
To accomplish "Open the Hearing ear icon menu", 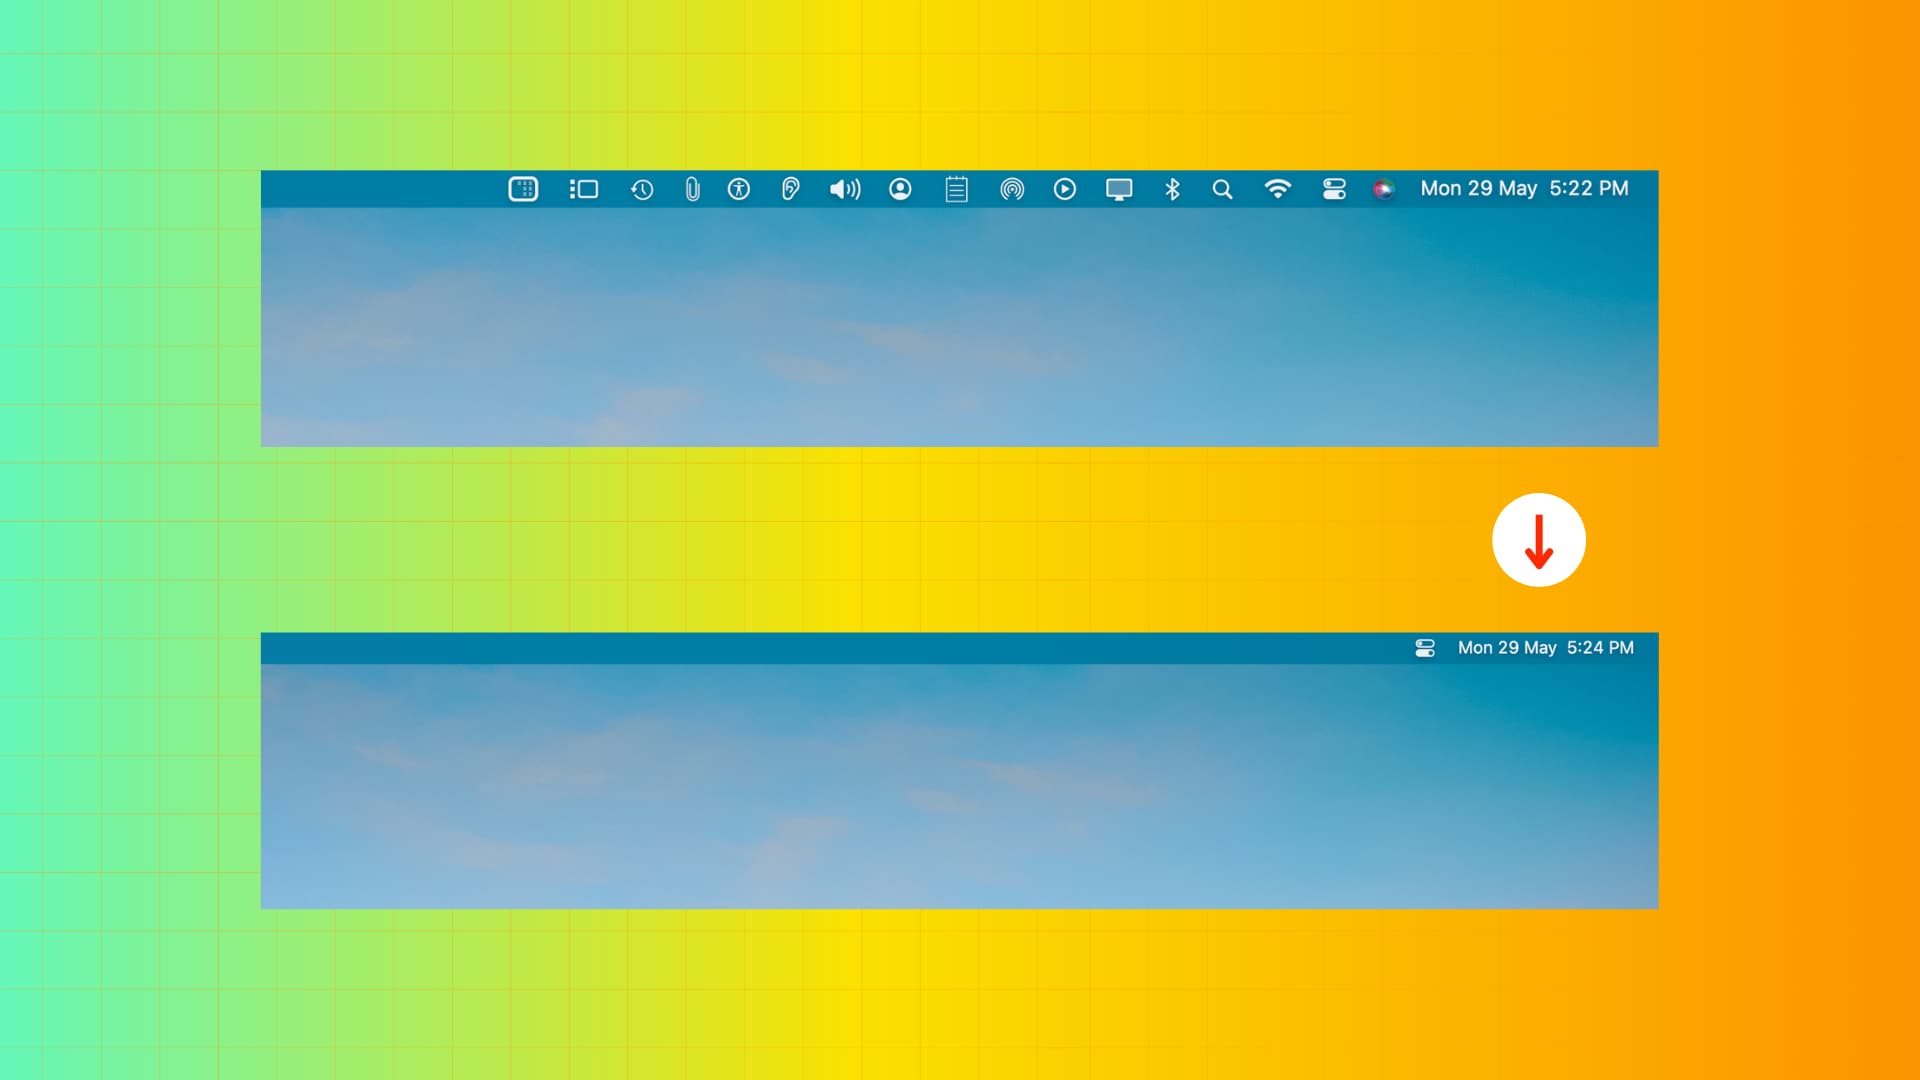I will click(x=790, y=189).
